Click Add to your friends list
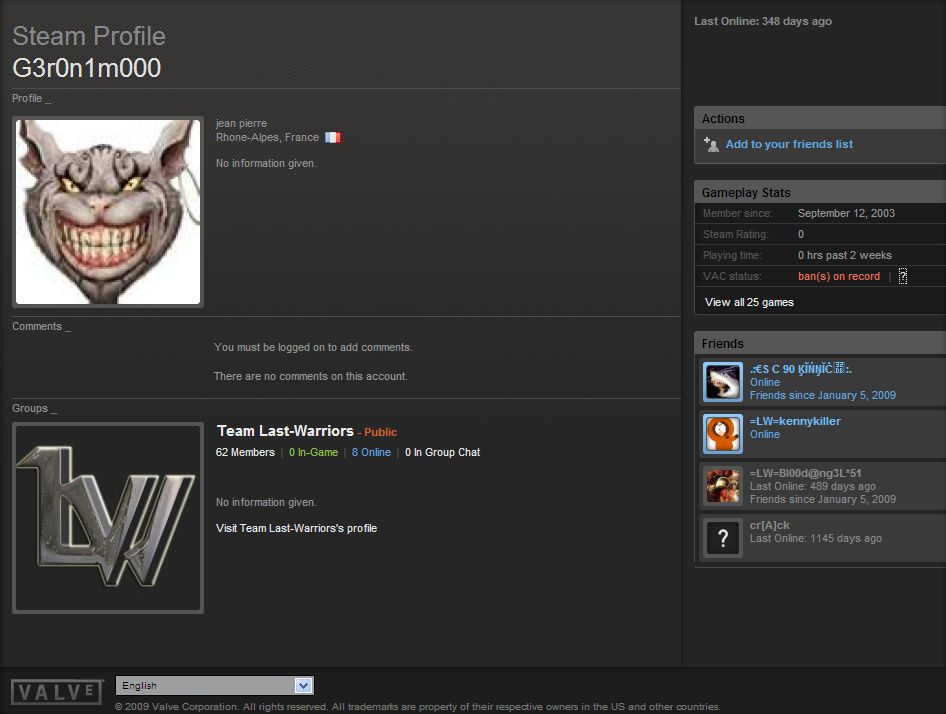 point(789,144)
